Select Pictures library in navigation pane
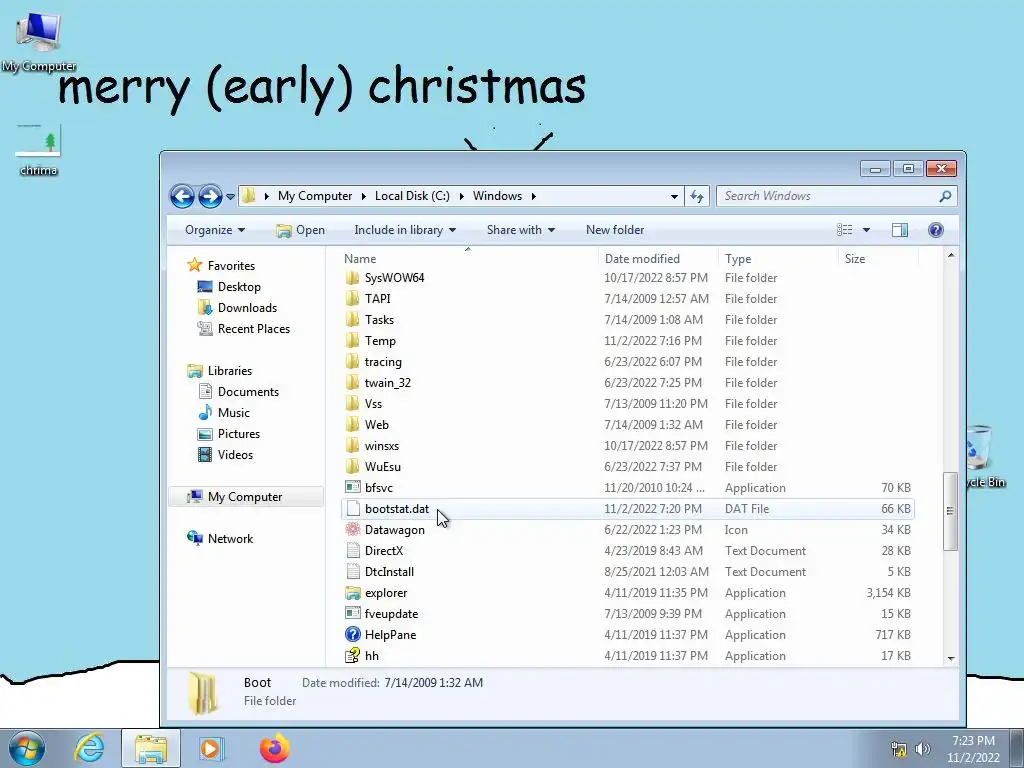 [229, 434]
